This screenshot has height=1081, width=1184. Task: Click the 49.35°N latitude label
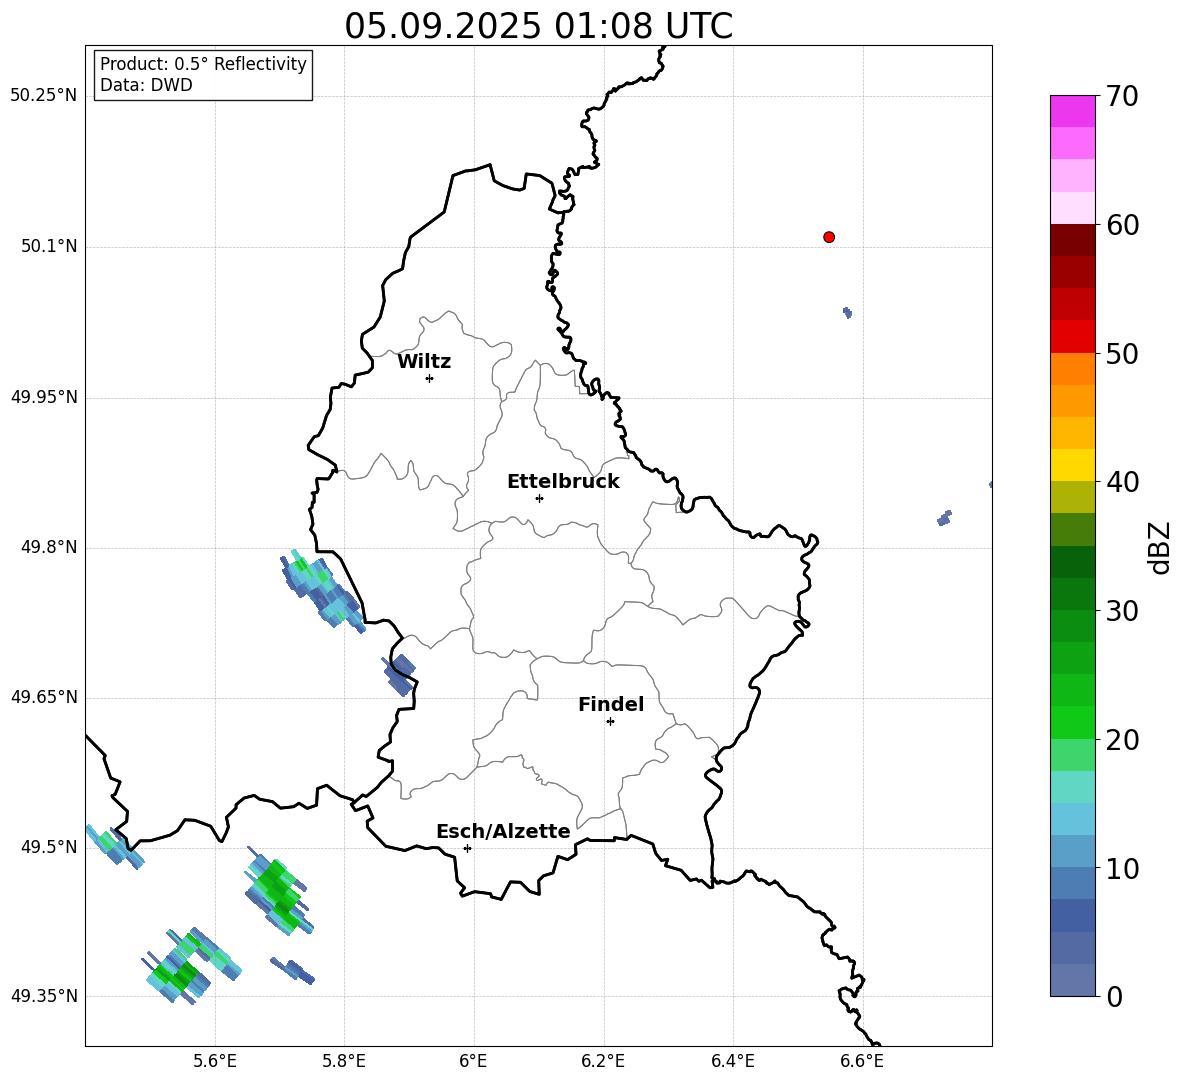click(43, 996)
